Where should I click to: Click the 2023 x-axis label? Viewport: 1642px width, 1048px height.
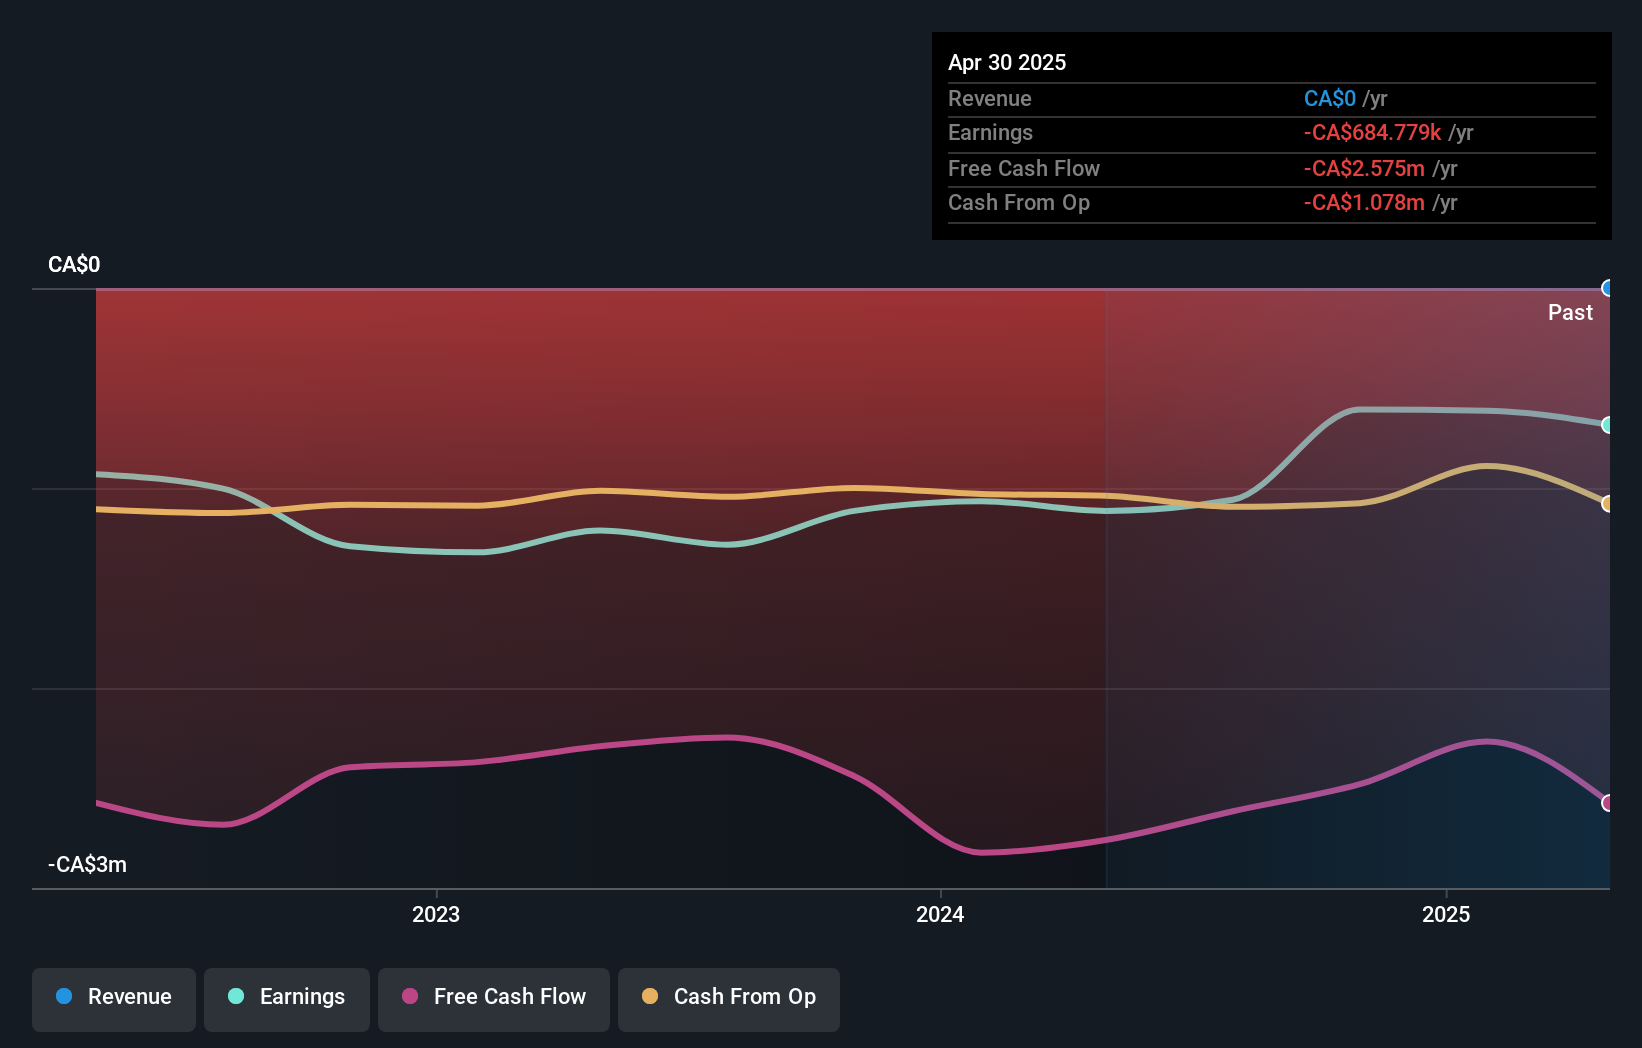point(436,914)
